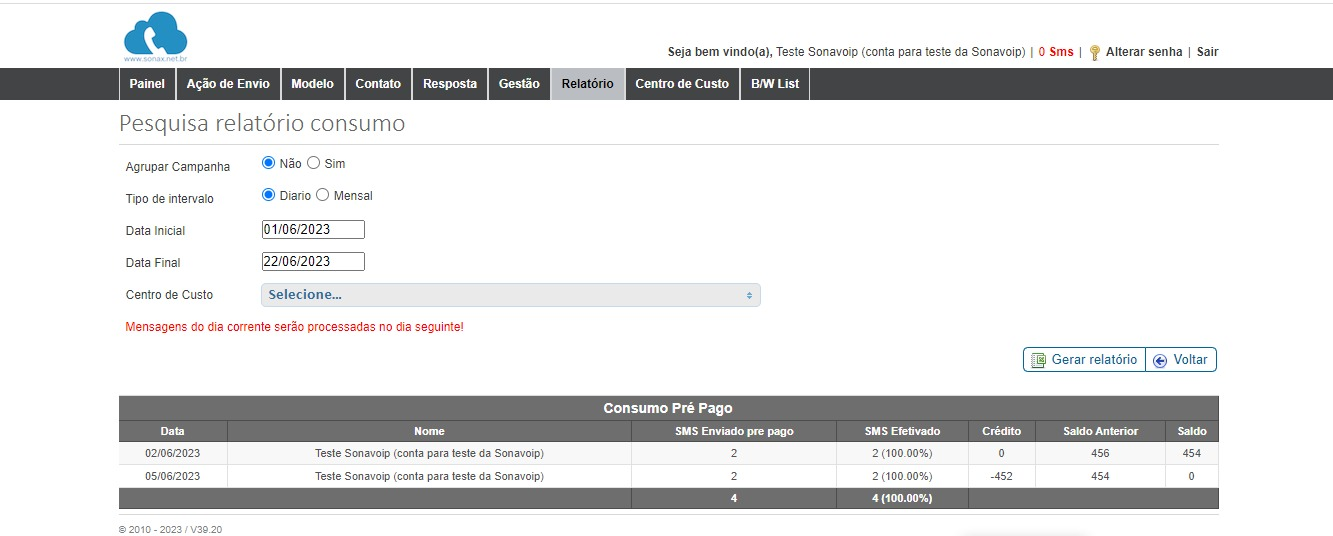Screen dimensions: 1333x536
Task: Click the Nome cell in the 05/06/2023 row
Action: (x=429, y=476)
